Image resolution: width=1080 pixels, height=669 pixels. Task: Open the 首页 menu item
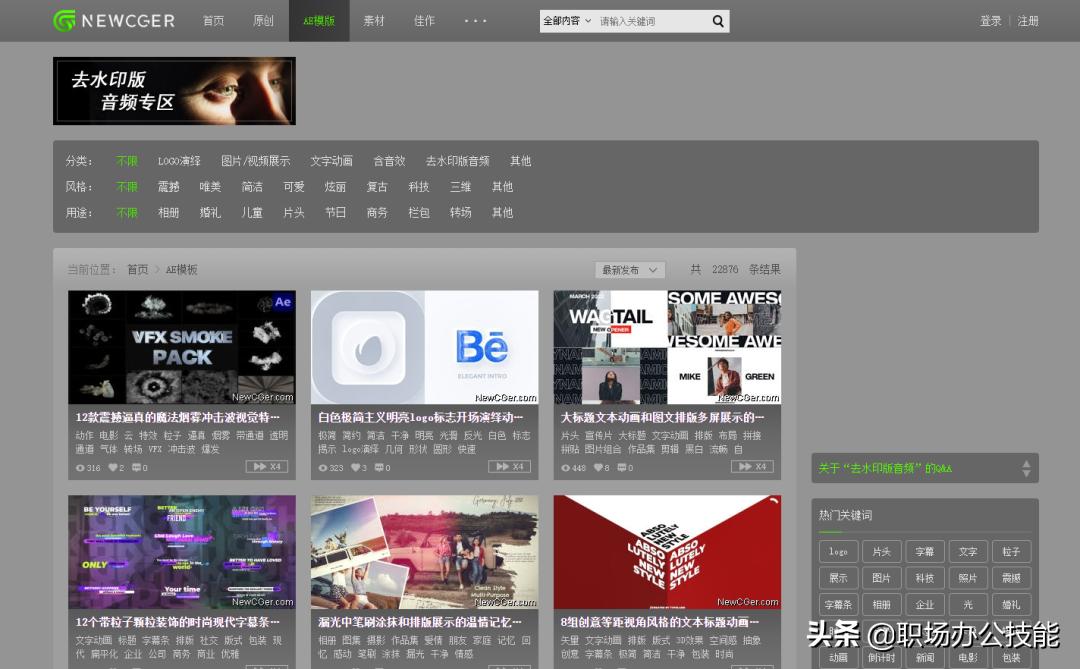point(212,20)
